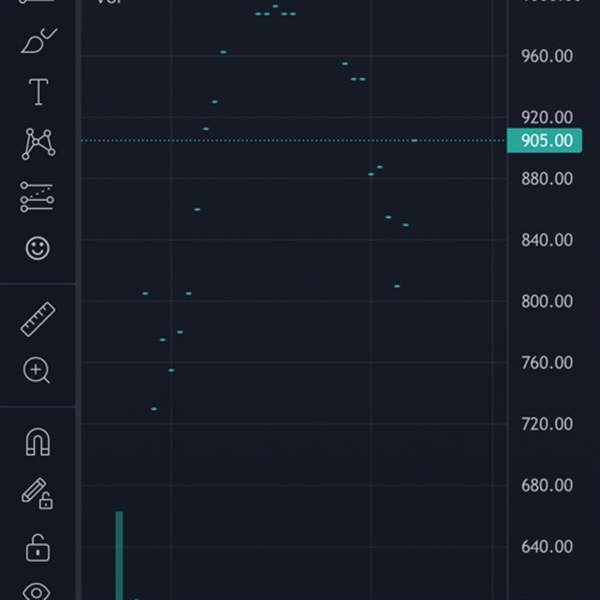Toggle hide all drawings eye icon
The image size is (600, 600).
coord(37,592)
